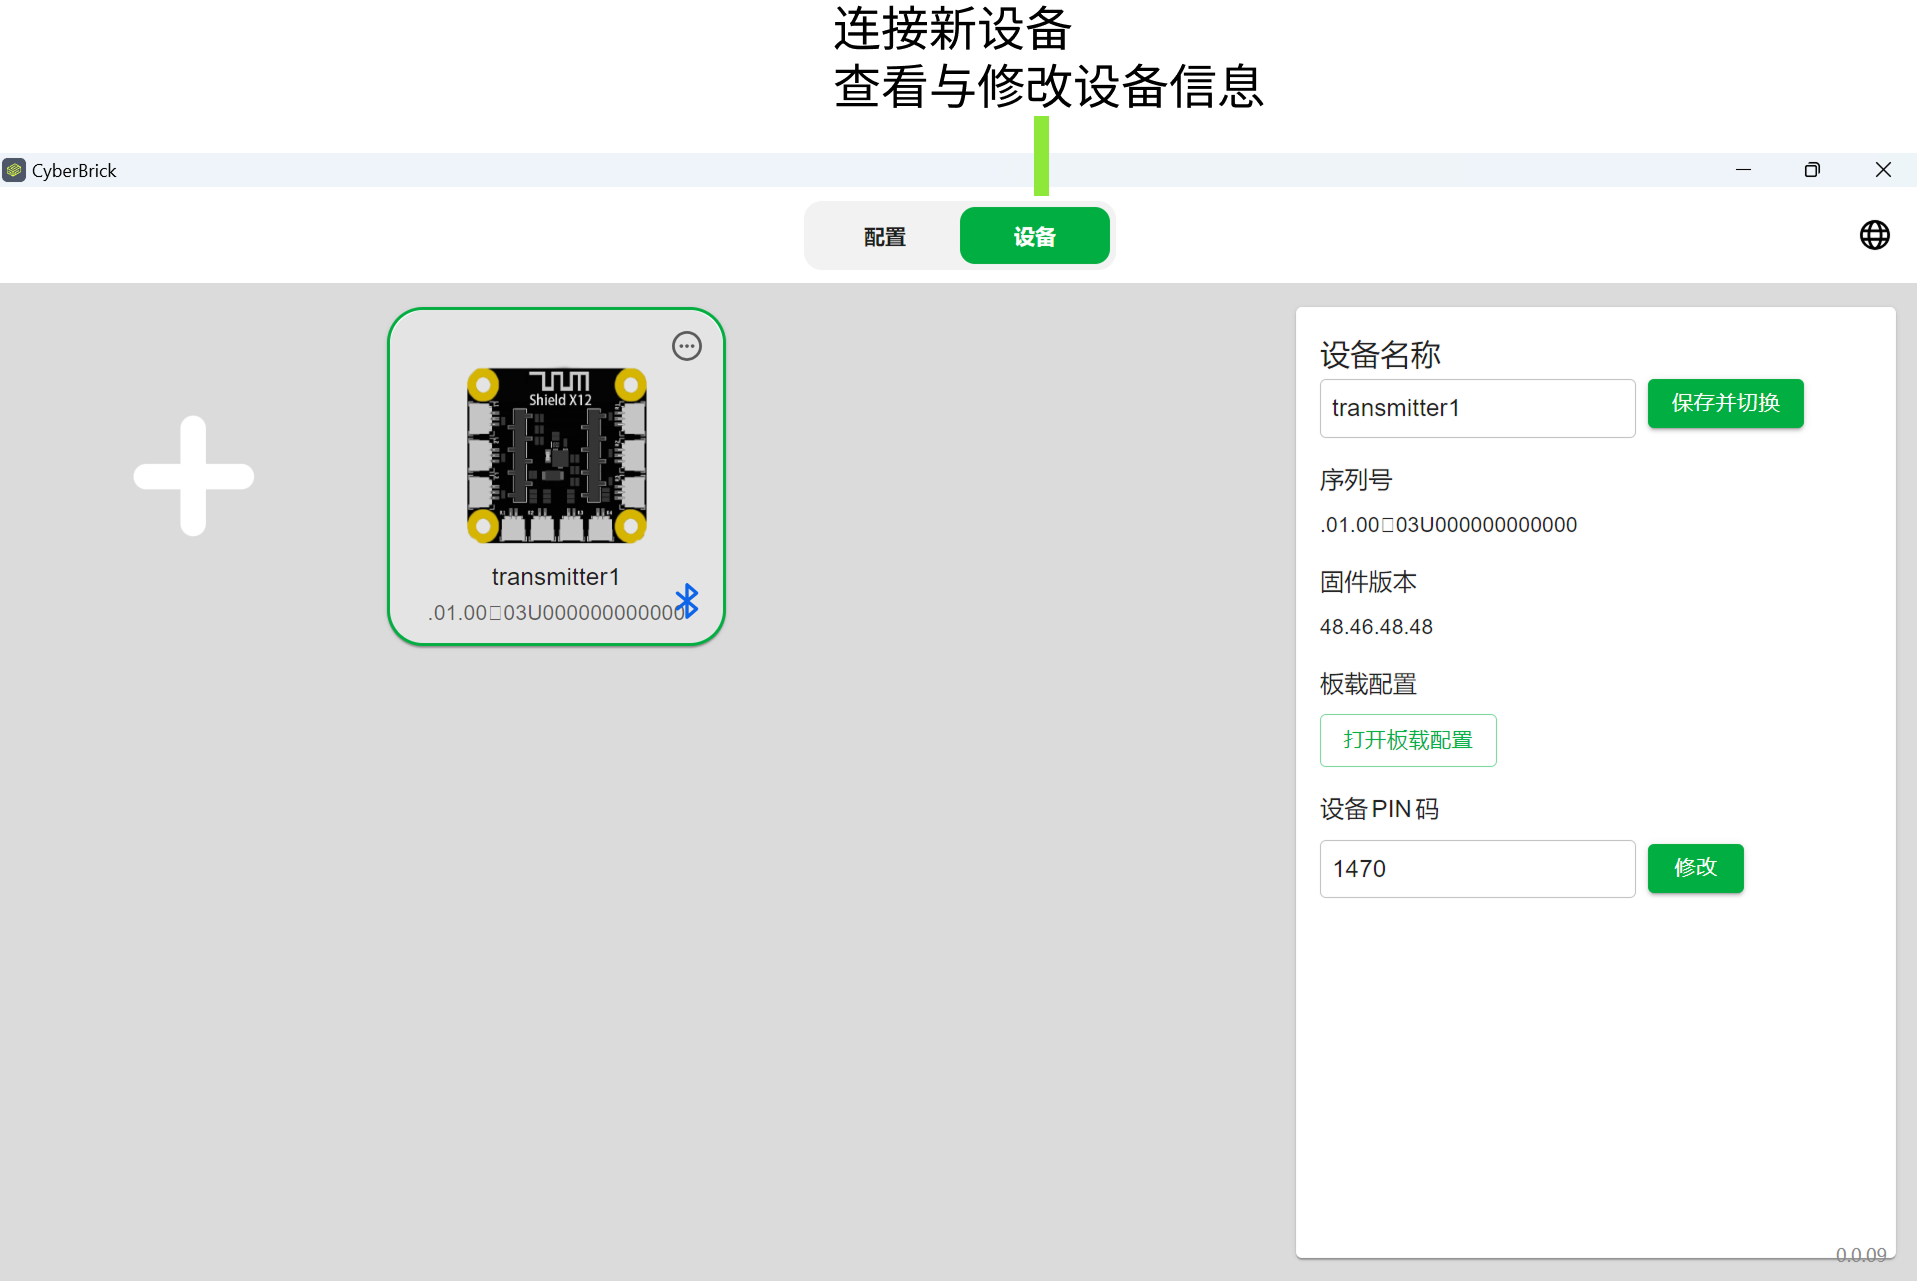
Task: Click the 板载配置 label
Action: [1368, 684]
